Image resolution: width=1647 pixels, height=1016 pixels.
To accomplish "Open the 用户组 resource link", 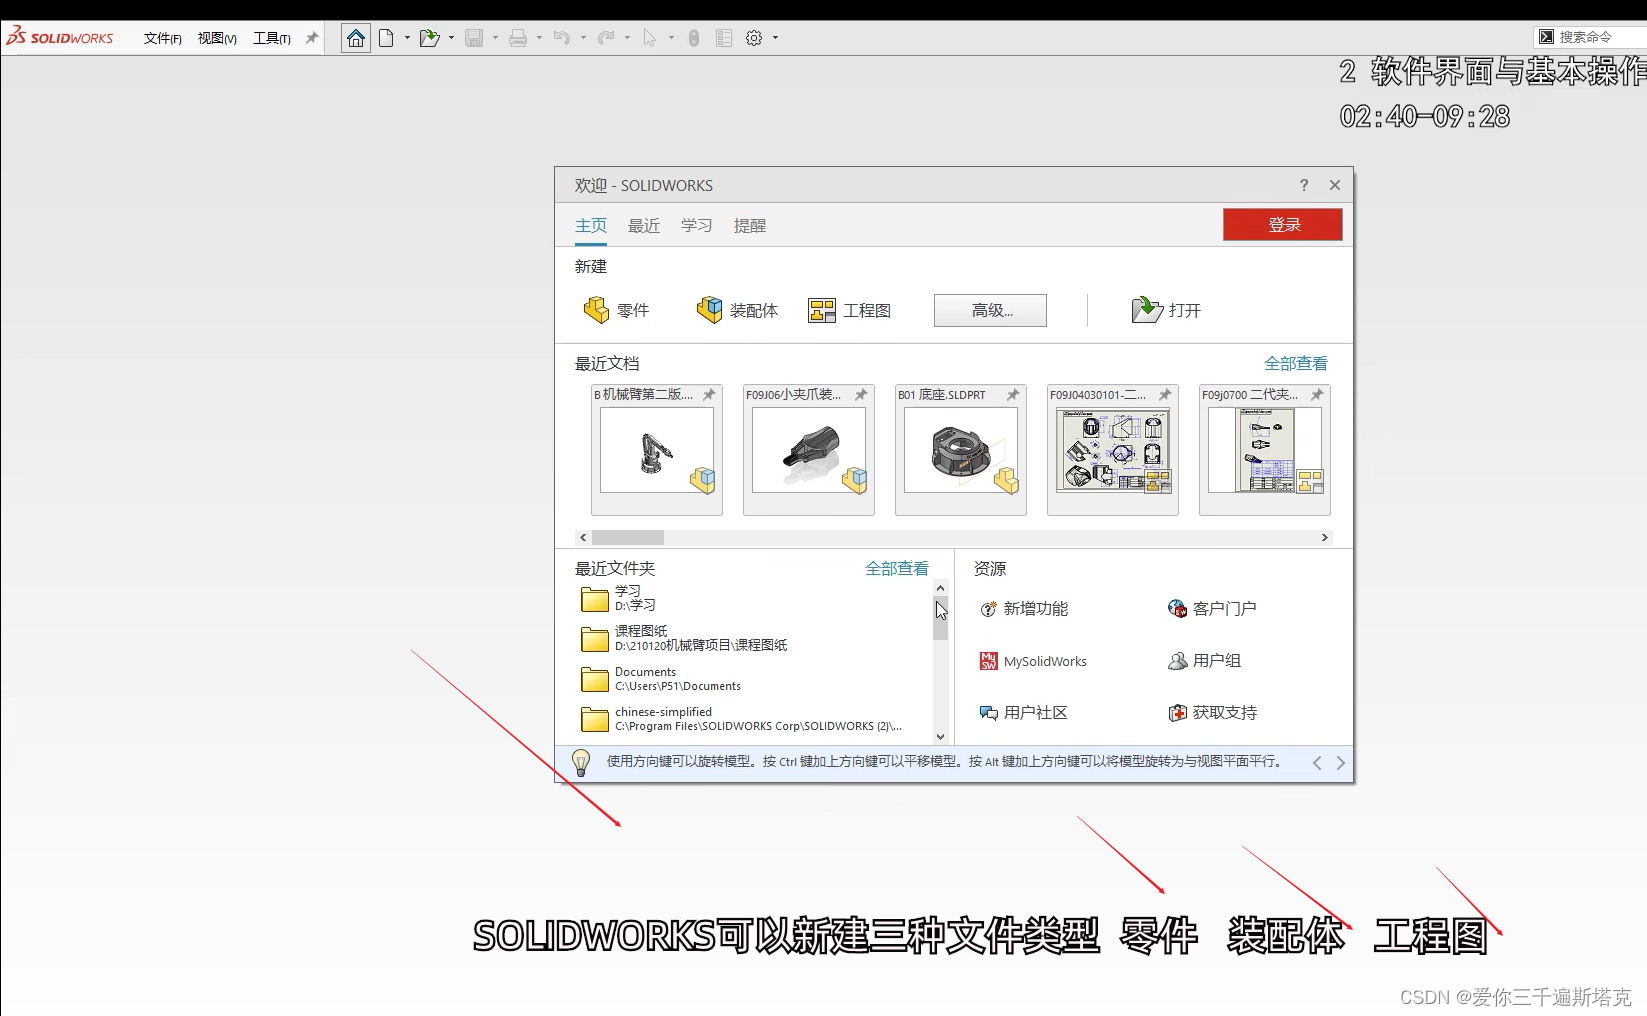I will (1205, 661).
